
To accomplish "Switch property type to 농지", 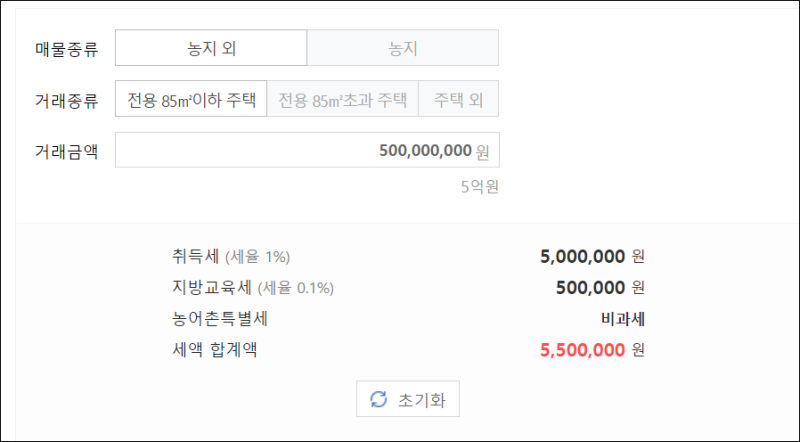I will (x=402, y=48).
